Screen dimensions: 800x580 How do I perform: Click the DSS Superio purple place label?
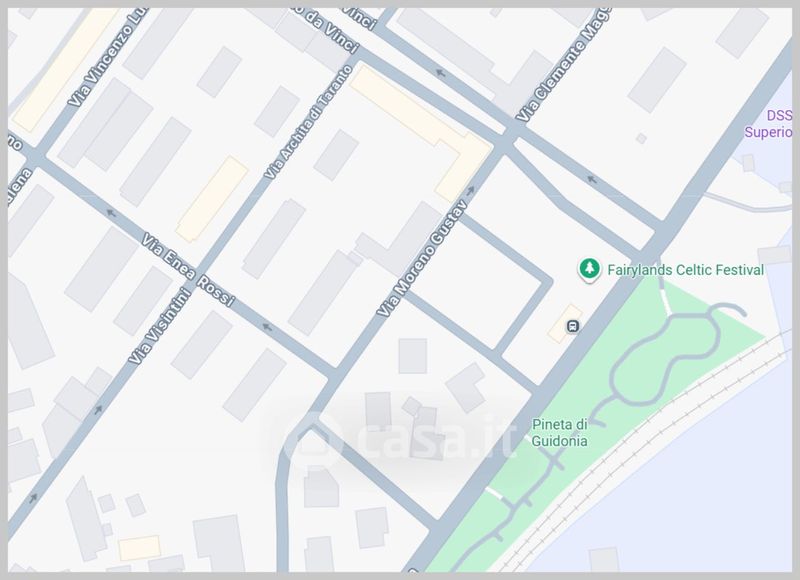[769, 123]
